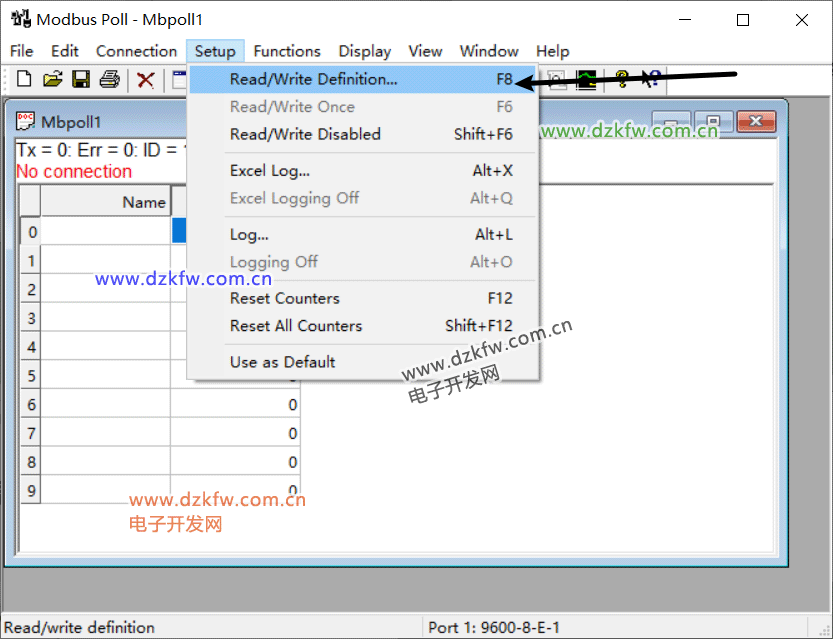Expand the Display menu

[x=364, y=51]
